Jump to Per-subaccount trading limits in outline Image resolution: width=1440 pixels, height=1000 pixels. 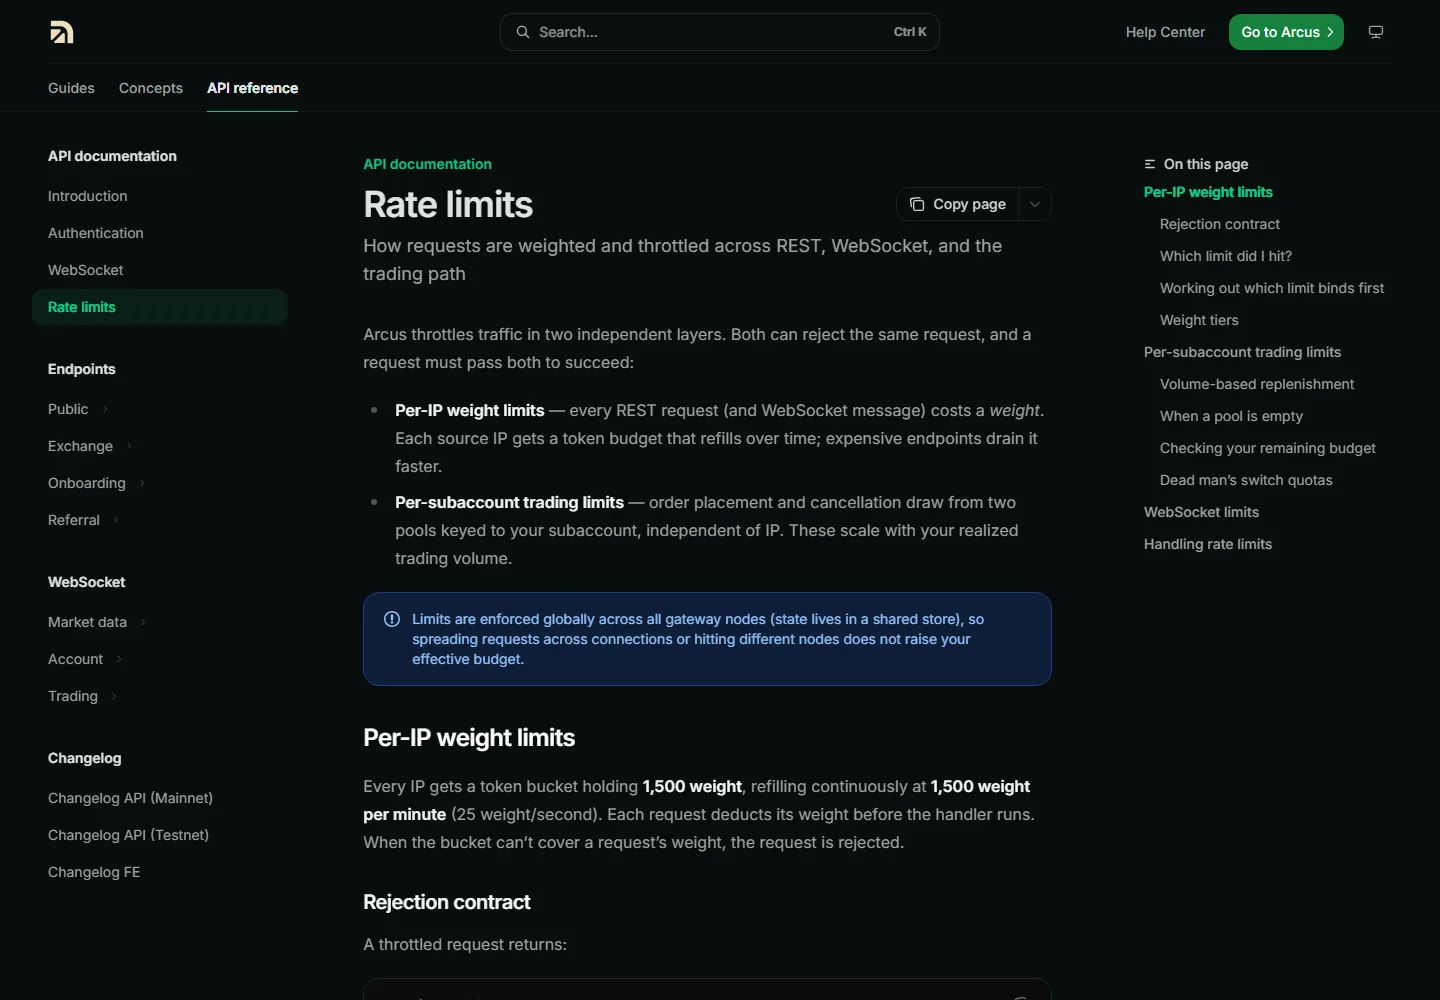1242,352
